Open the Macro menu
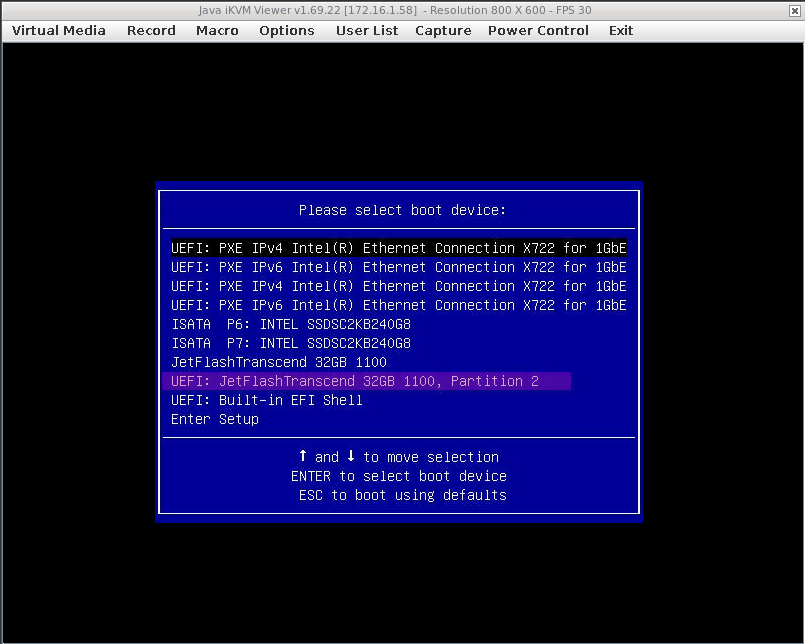Screen dimensions: 805x644 pos(217,30)
